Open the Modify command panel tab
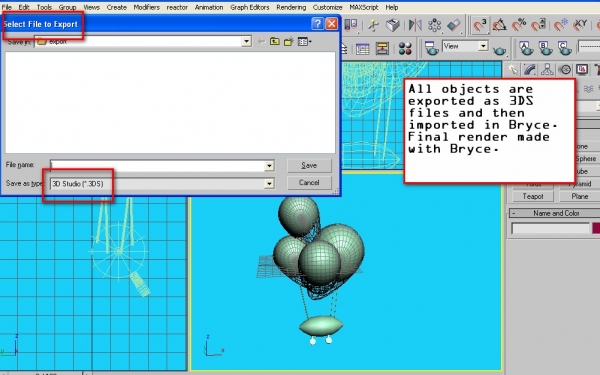600x375 pixels. tap(530, 69)
